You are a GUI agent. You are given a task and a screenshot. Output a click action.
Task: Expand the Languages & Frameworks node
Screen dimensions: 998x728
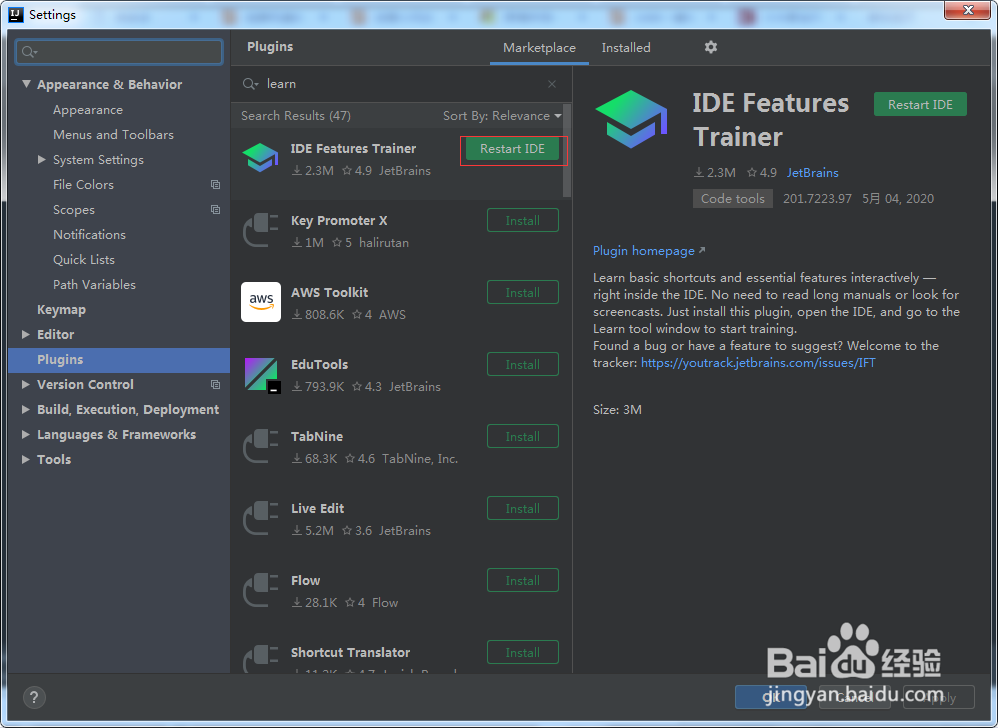click(x=25, y=434)
